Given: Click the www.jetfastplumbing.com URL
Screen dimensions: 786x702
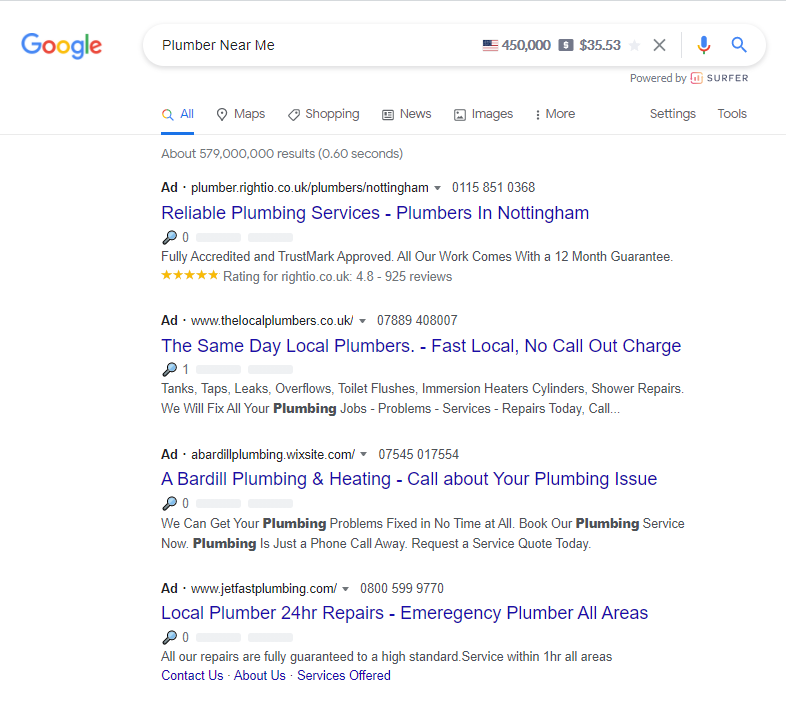Looking at the screenshot, I should coord(264,588).
